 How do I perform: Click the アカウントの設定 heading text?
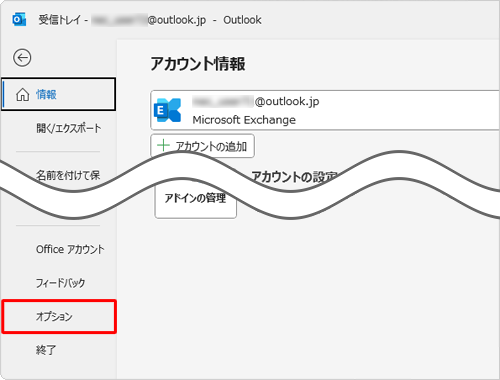click(294, 176)
